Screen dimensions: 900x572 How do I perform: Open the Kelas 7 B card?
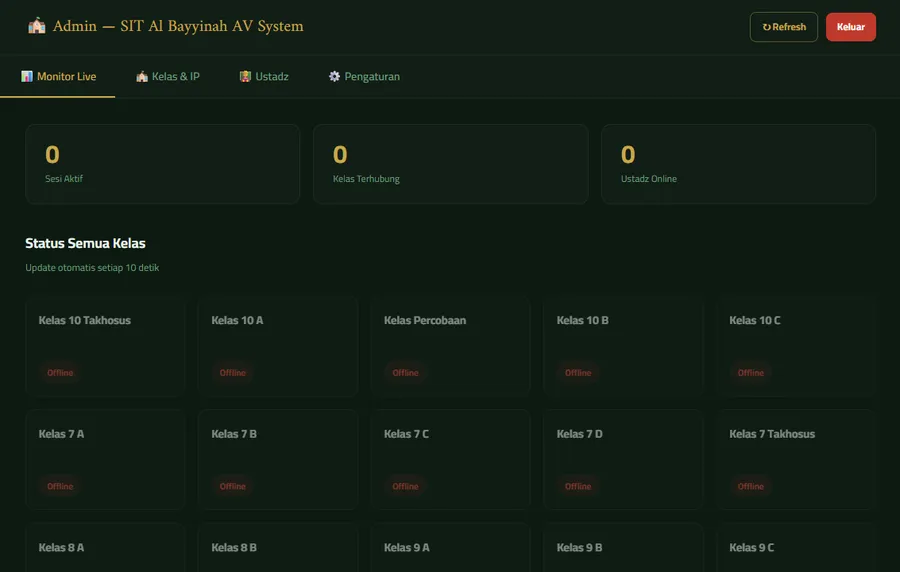[278, 460]
